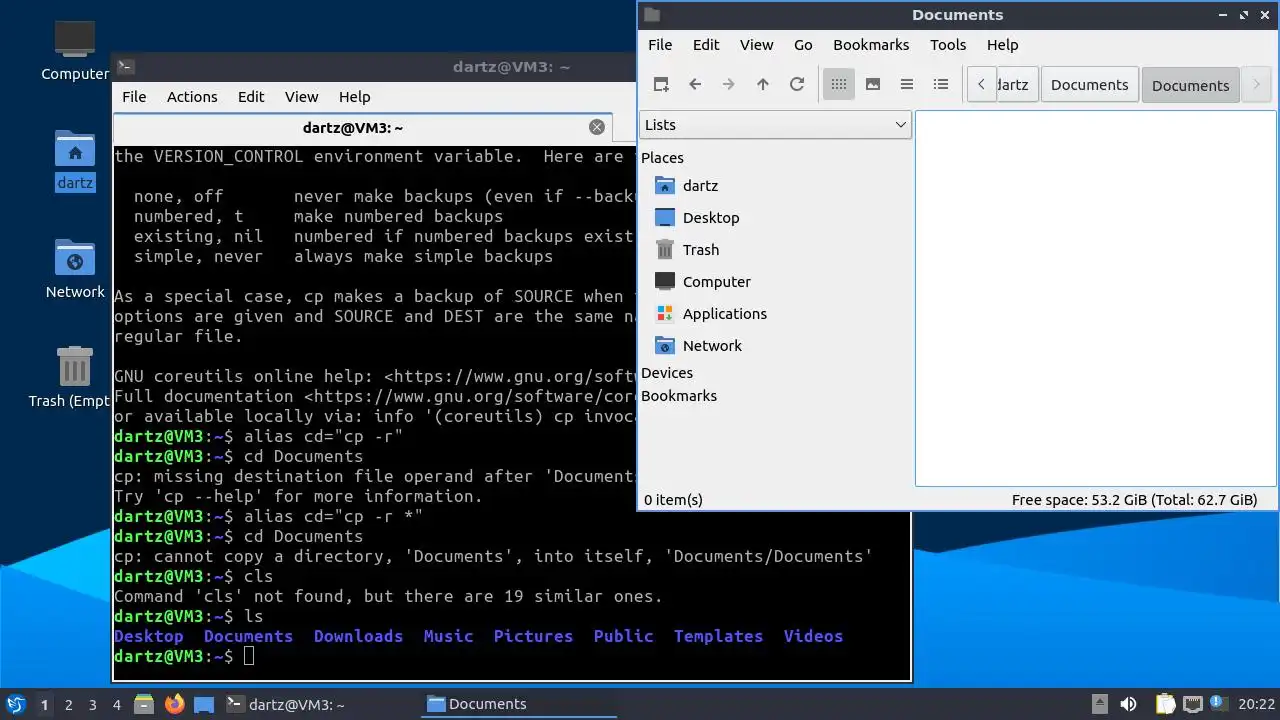
Task: Click Devices section header in sidebar
Action: tap(667, 373)
